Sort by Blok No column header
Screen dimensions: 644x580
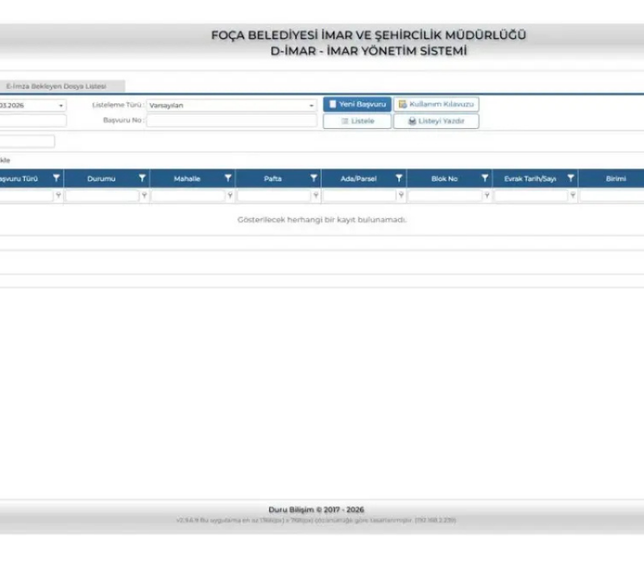[x=444, y=179]
